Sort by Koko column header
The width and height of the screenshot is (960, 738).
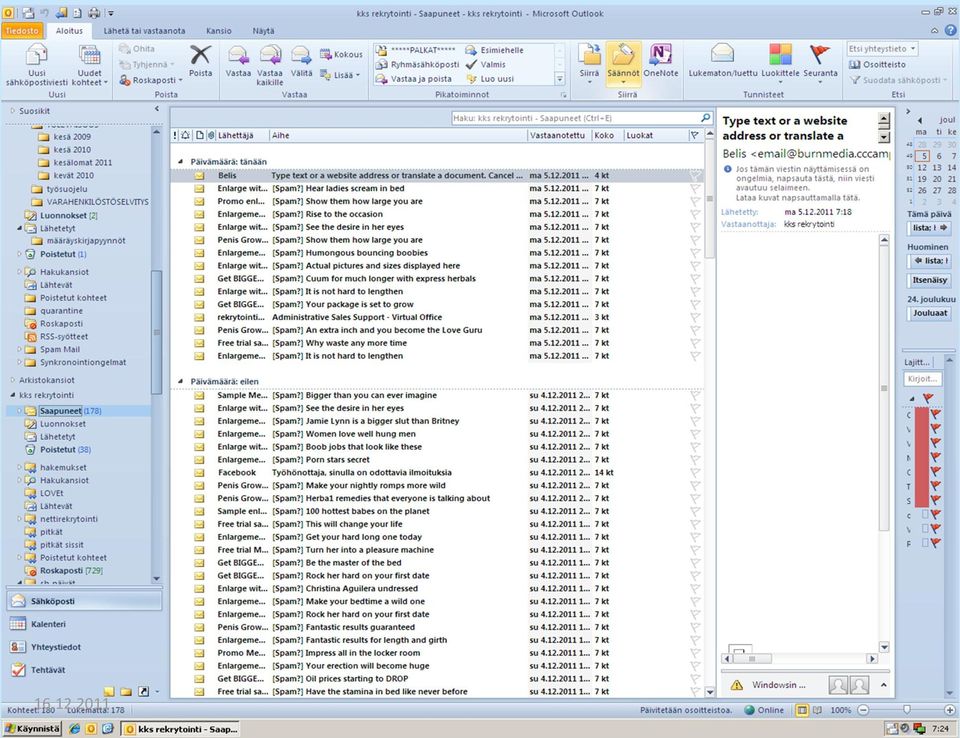[606, 135]
